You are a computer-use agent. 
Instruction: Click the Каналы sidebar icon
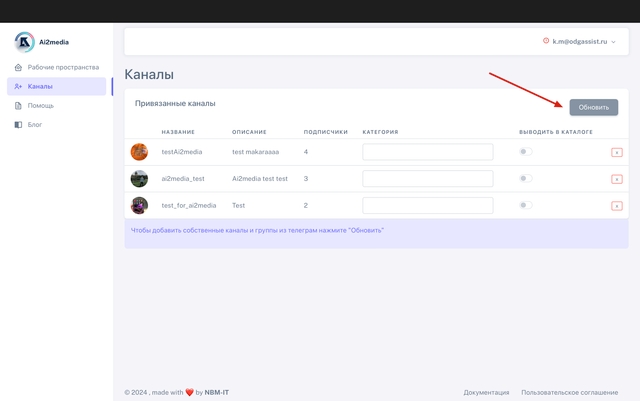coord(18,86)
